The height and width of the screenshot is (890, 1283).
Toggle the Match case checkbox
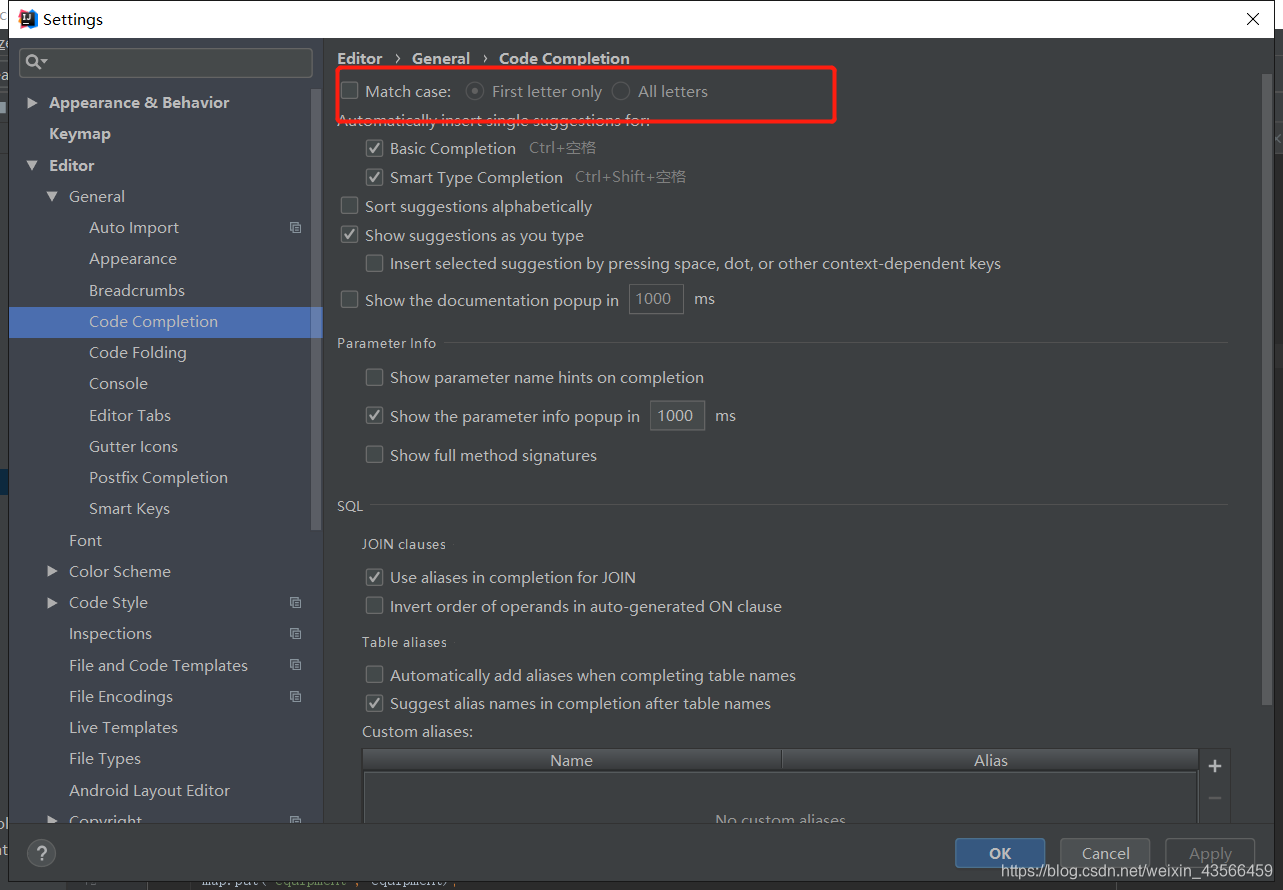[x=349, y=91]
